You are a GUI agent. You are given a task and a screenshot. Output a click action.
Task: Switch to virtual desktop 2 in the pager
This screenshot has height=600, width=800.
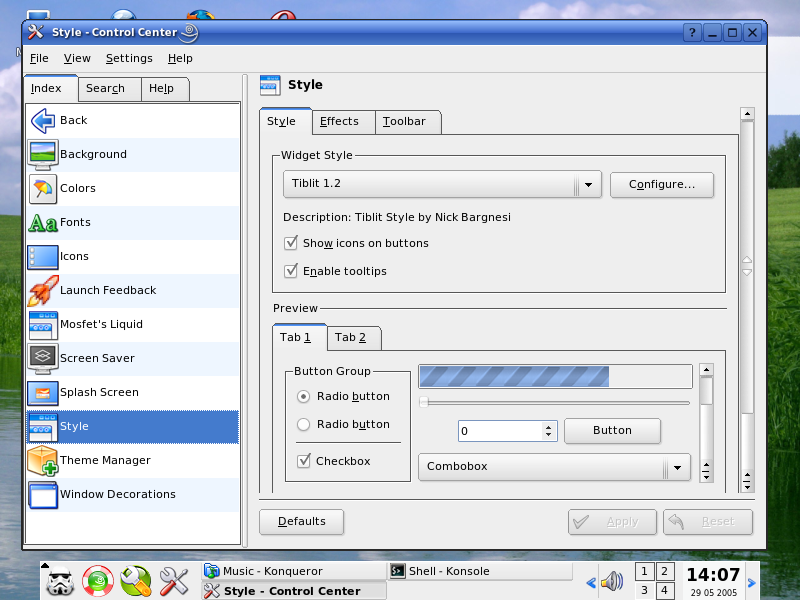coord(664,571)
